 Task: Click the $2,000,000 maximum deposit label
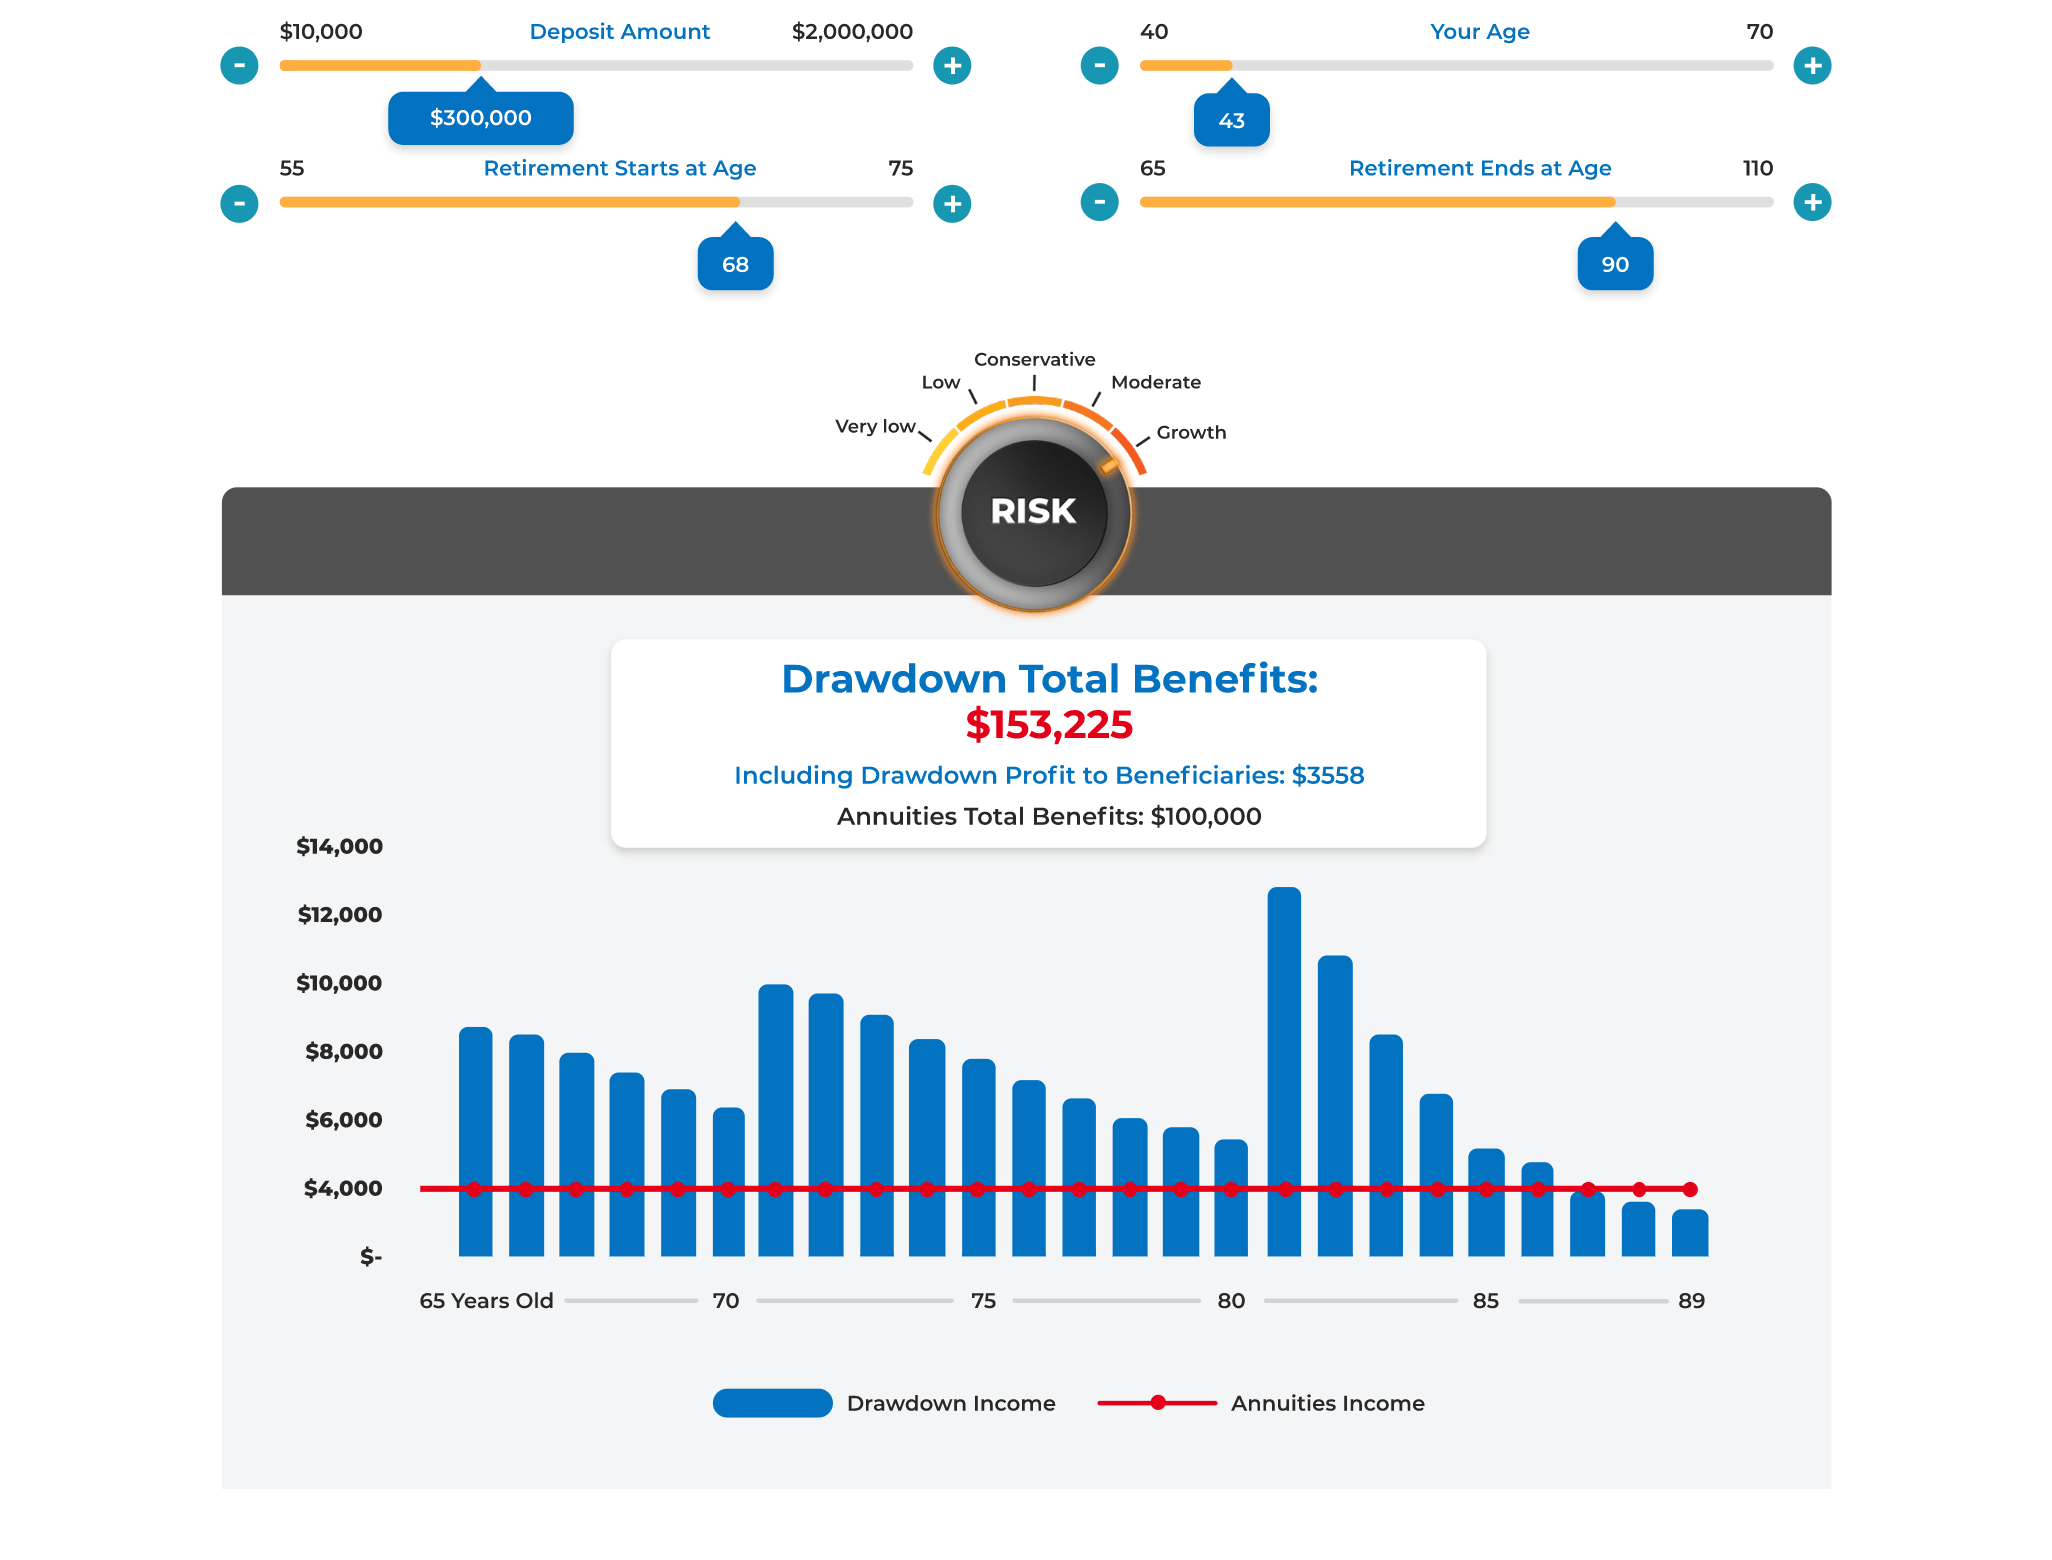pyautogui.click(x=852, y=31)
